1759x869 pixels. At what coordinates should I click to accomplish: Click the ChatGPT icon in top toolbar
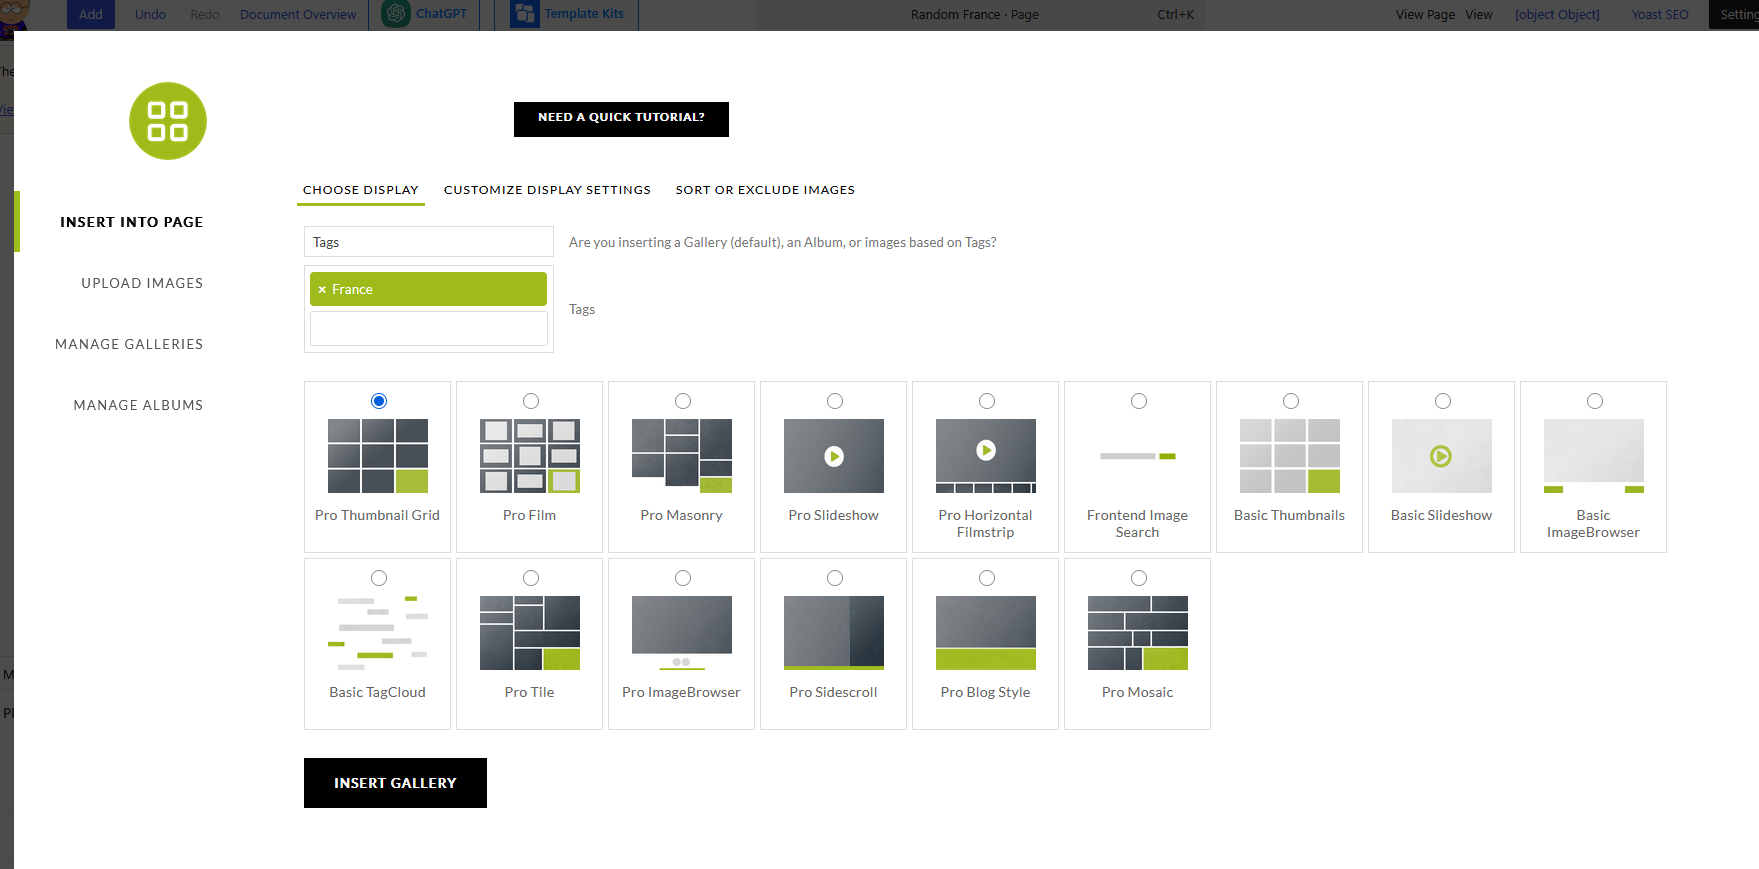(x=397, y=14)
